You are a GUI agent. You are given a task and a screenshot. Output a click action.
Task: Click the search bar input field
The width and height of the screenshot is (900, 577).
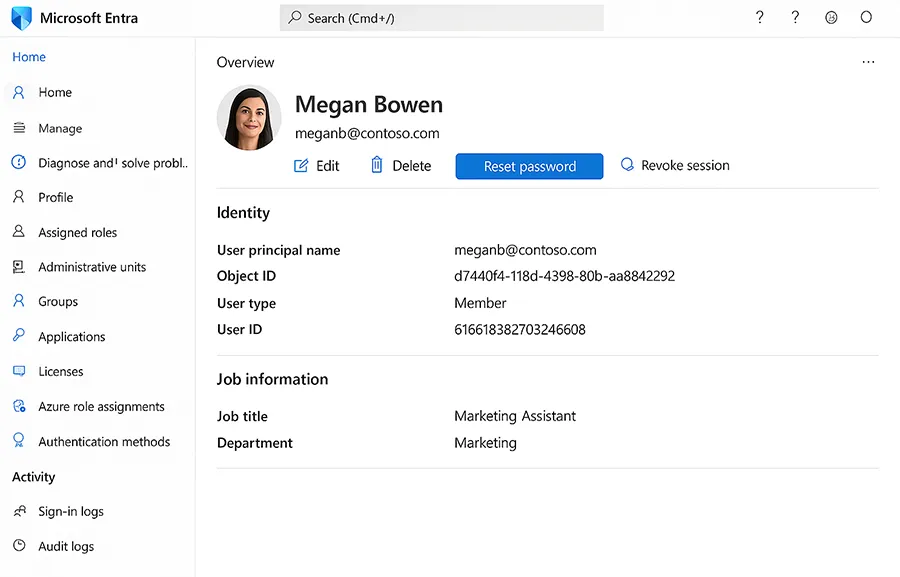(x=440, y=17)
